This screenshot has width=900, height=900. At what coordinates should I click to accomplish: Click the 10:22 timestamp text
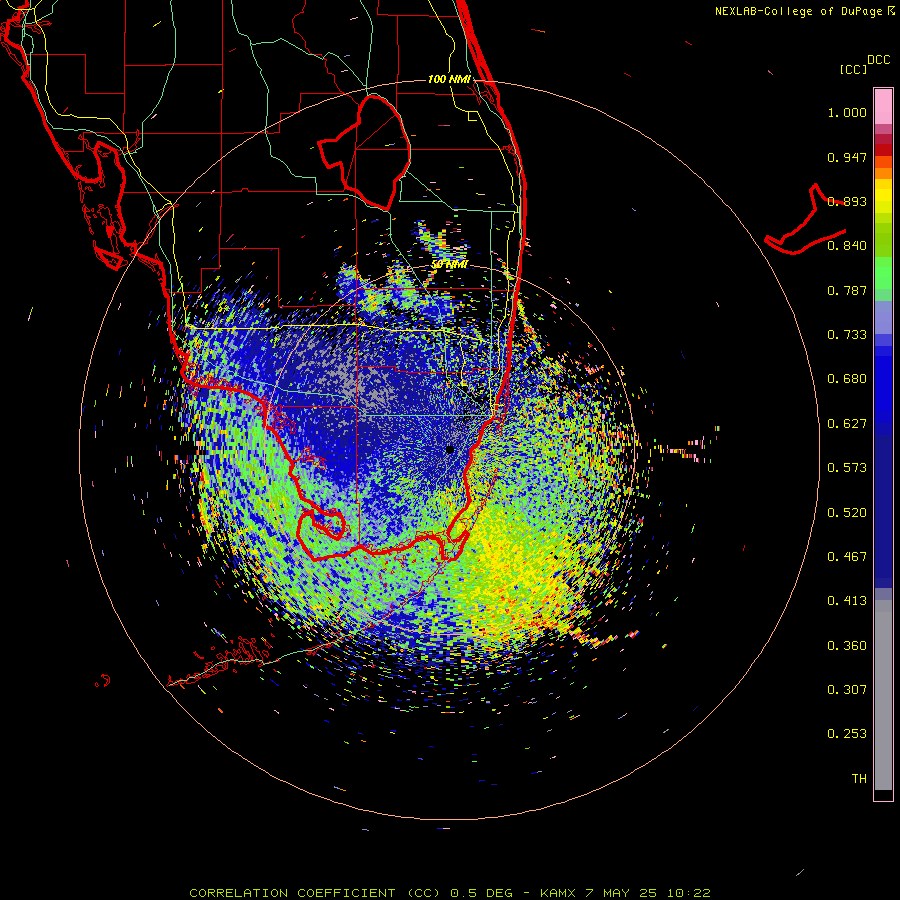688,893
